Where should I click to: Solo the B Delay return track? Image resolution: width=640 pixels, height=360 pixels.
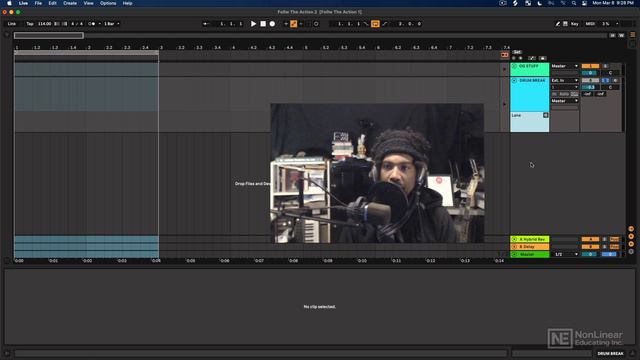(x=604, y=247)
